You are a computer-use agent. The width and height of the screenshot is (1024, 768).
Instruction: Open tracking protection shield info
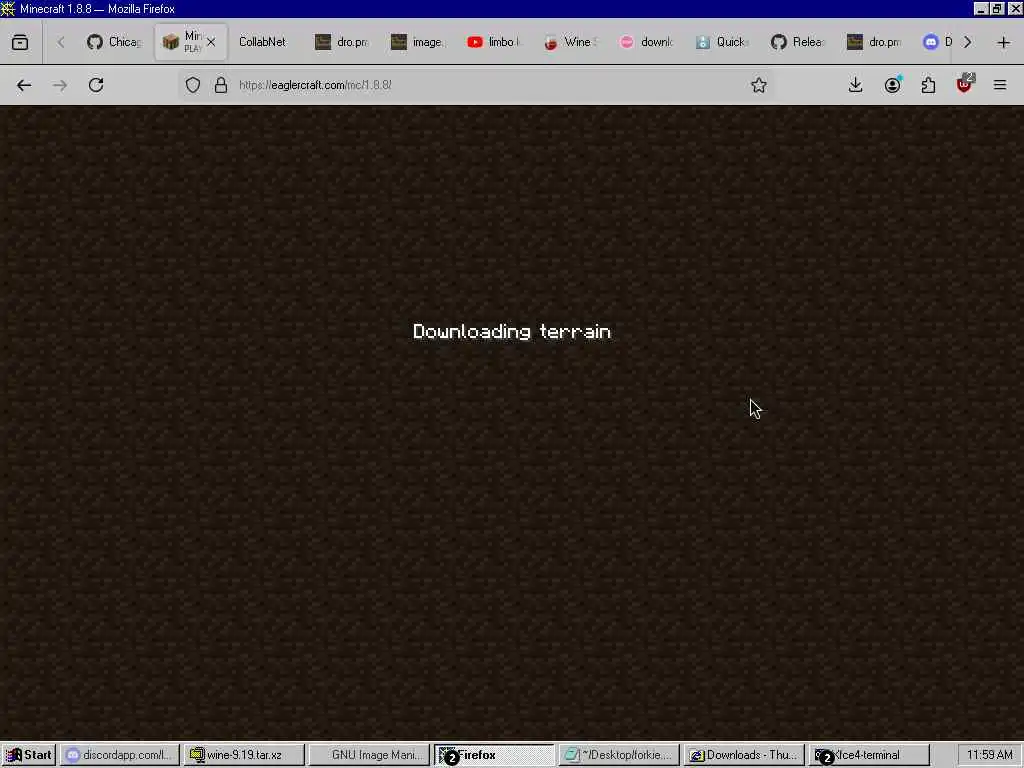[193, 85]
